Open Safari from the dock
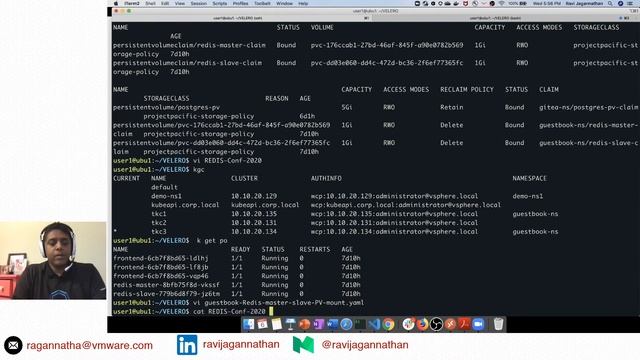 [x=346, y=324]
